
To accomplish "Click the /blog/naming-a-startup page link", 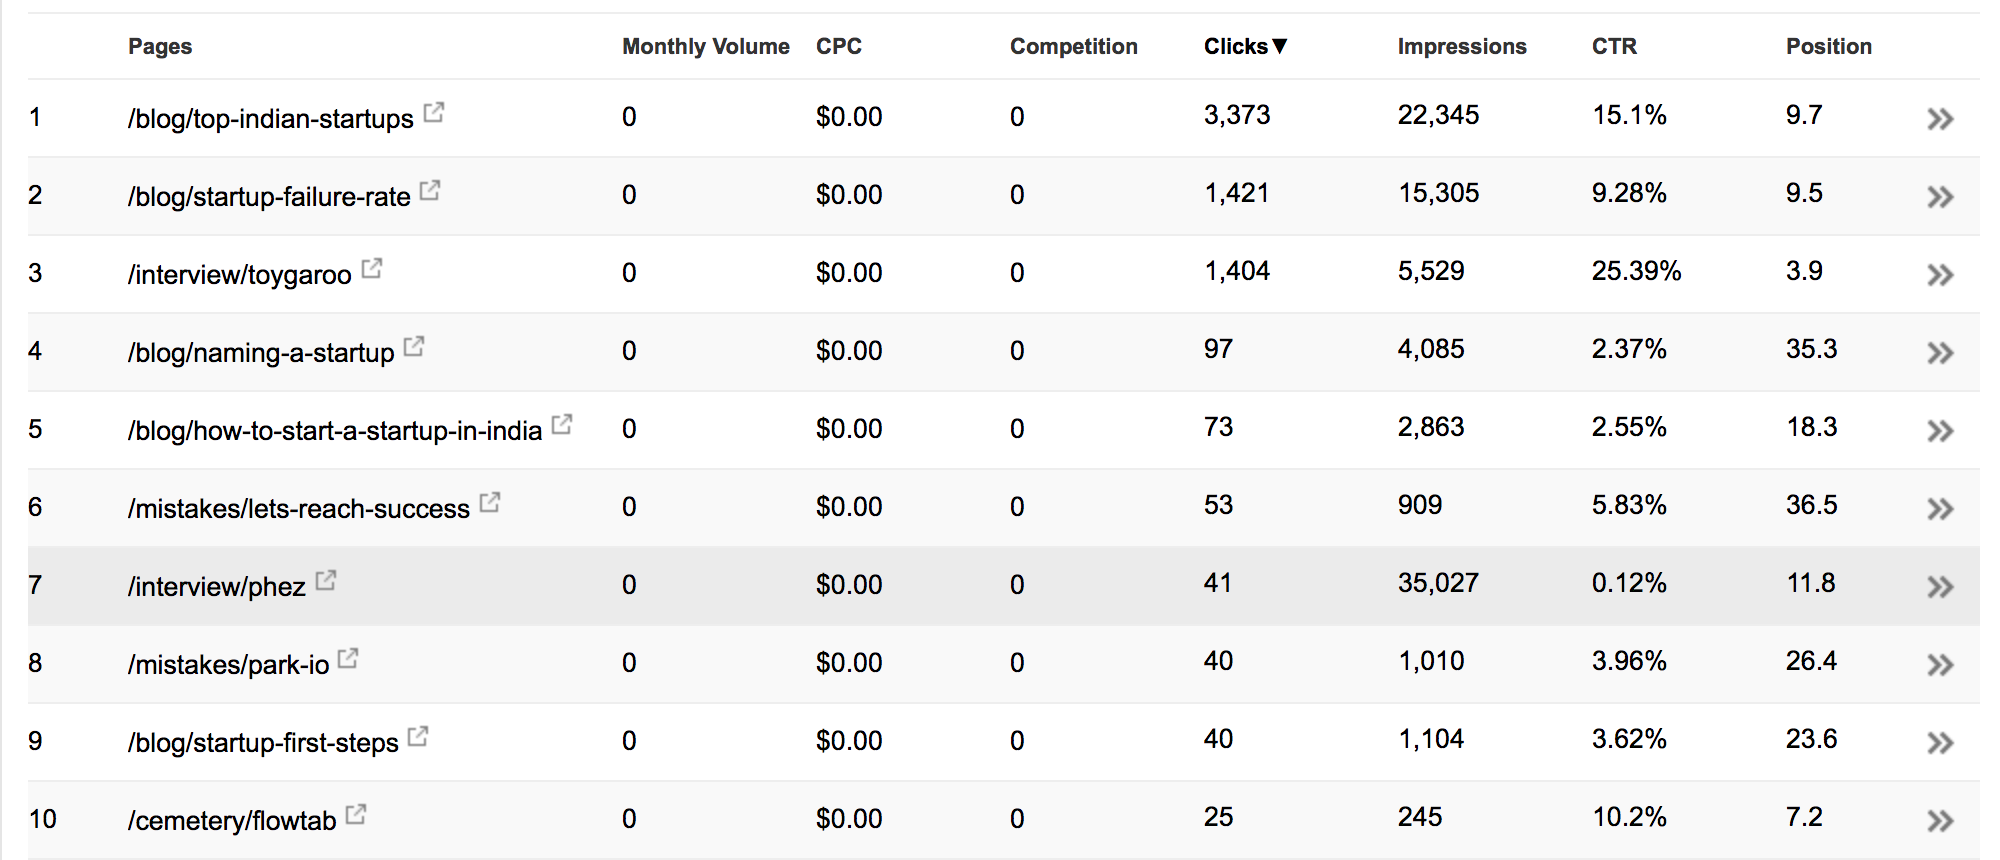I will [261, 353].
